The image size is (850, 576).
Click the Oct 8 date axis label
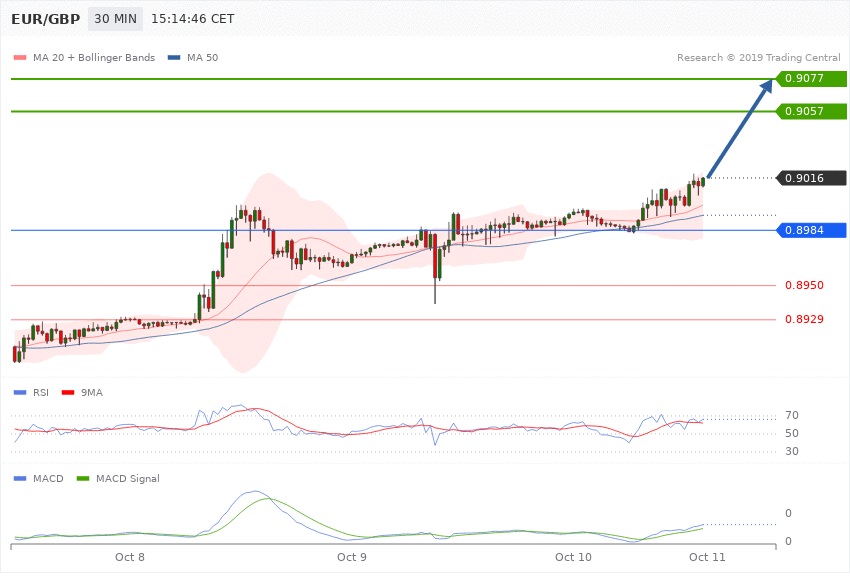click(x=130, y=558)
